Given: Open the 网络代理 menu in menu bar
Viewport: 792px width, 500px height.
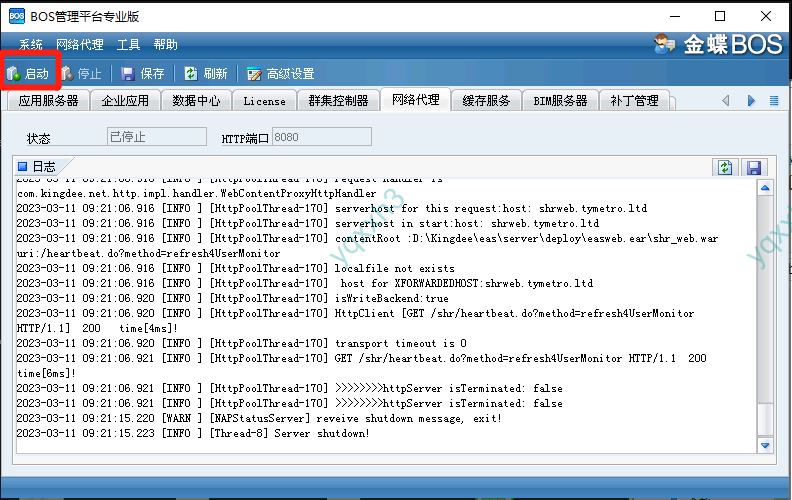Looking at the screenshot, I should [79, 44].
